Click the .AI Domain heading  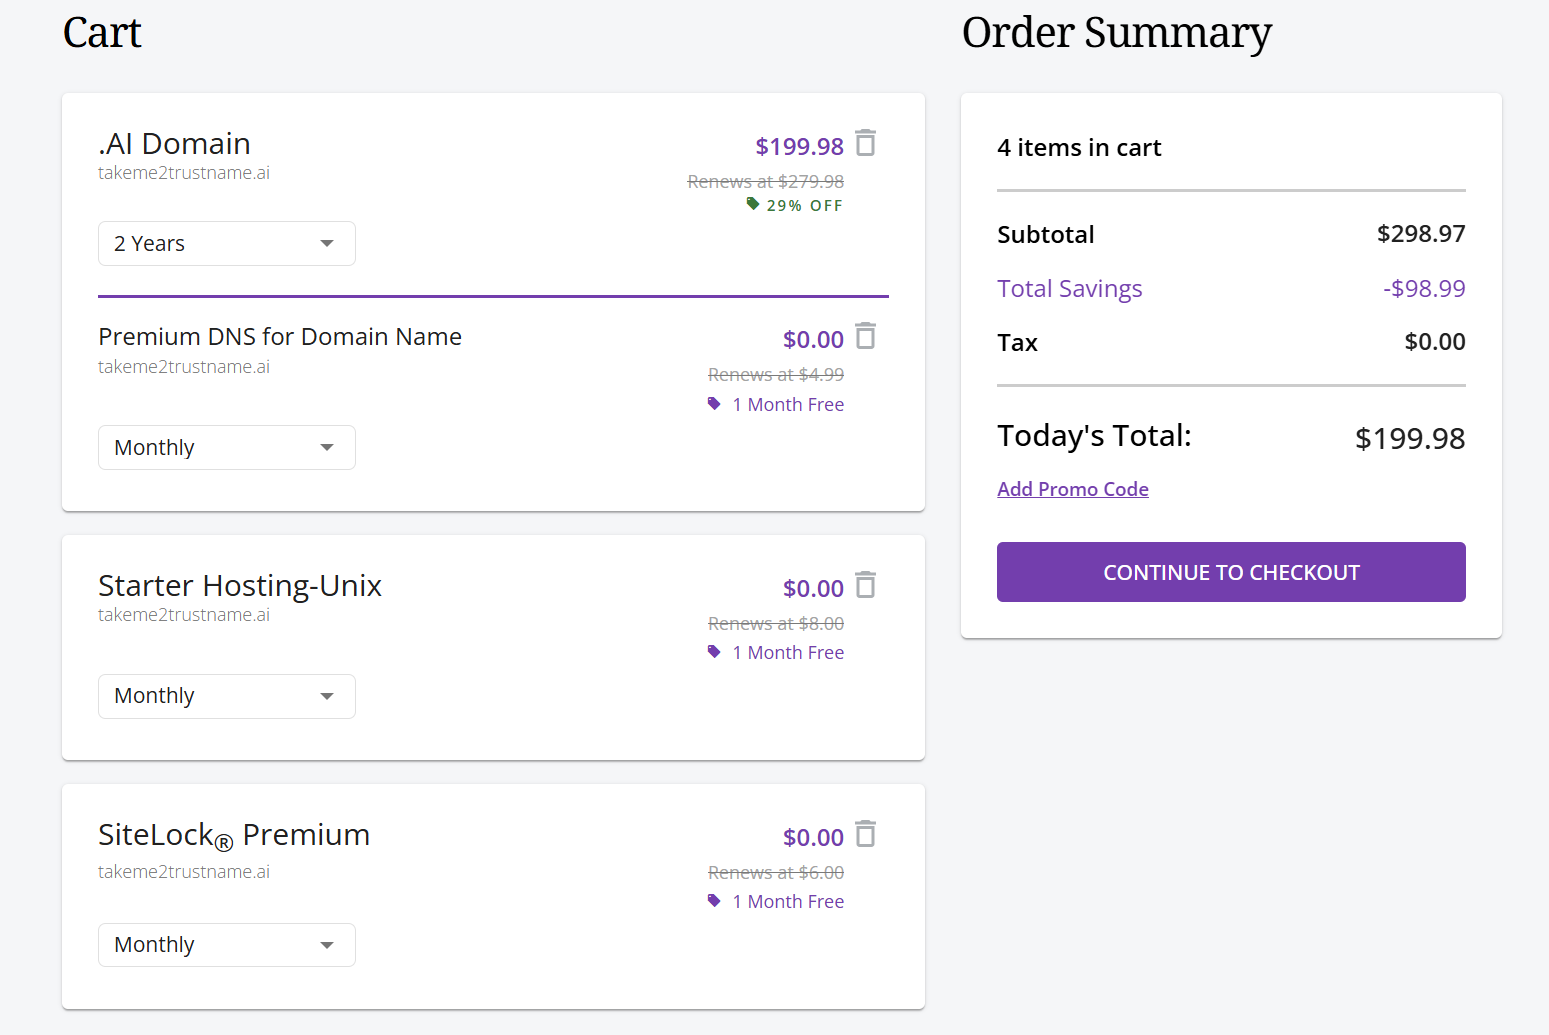click(x=174, y=144)
